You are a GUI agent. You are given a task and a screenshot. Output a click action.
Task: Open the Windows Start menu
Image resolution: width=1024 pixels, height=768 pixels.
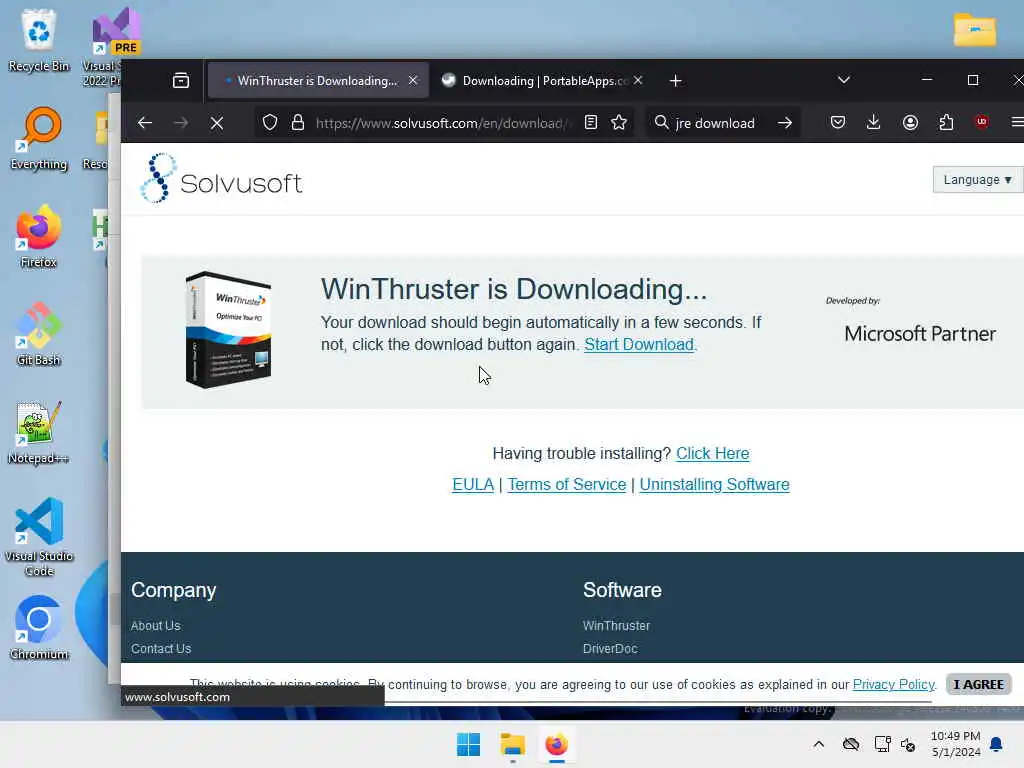click(x=468, y=744)
